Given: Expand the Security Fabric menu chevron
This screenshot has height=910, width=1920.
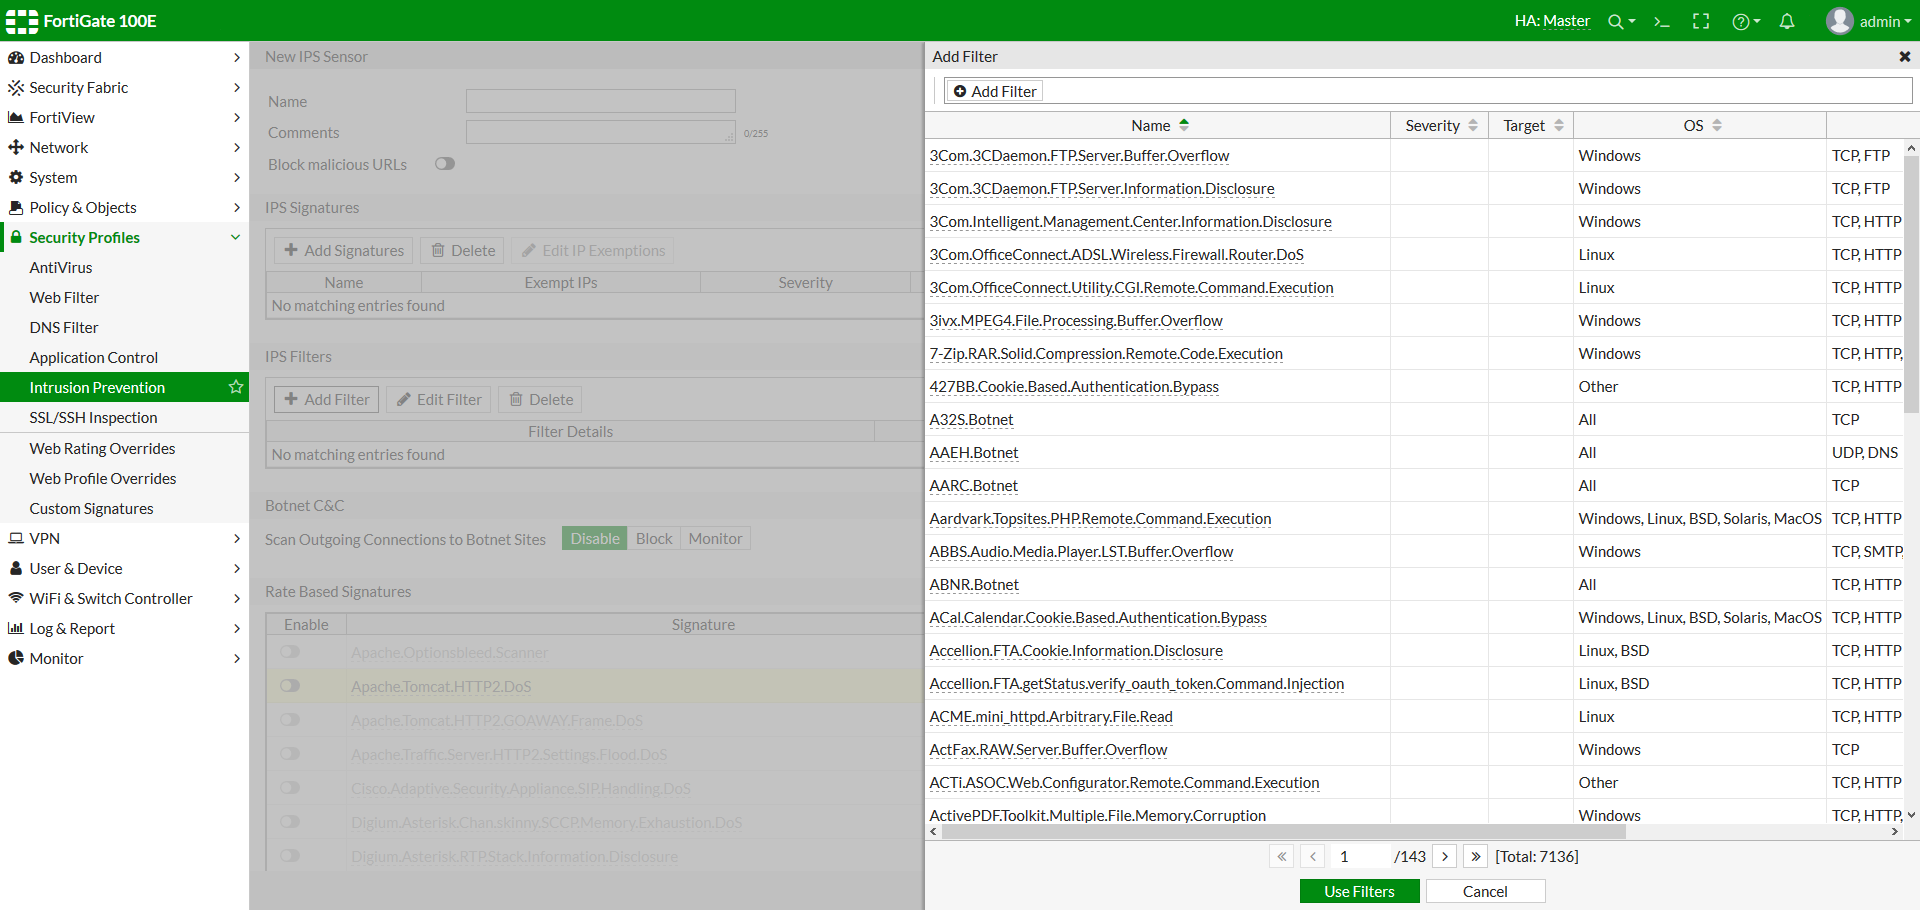Looking at the screenshot, I should click(237, 88).
